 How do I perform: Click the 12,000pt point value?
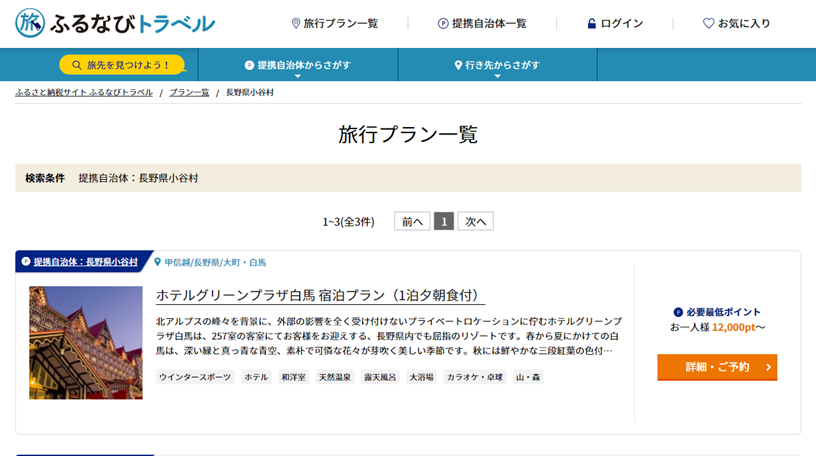pos(734,327)
